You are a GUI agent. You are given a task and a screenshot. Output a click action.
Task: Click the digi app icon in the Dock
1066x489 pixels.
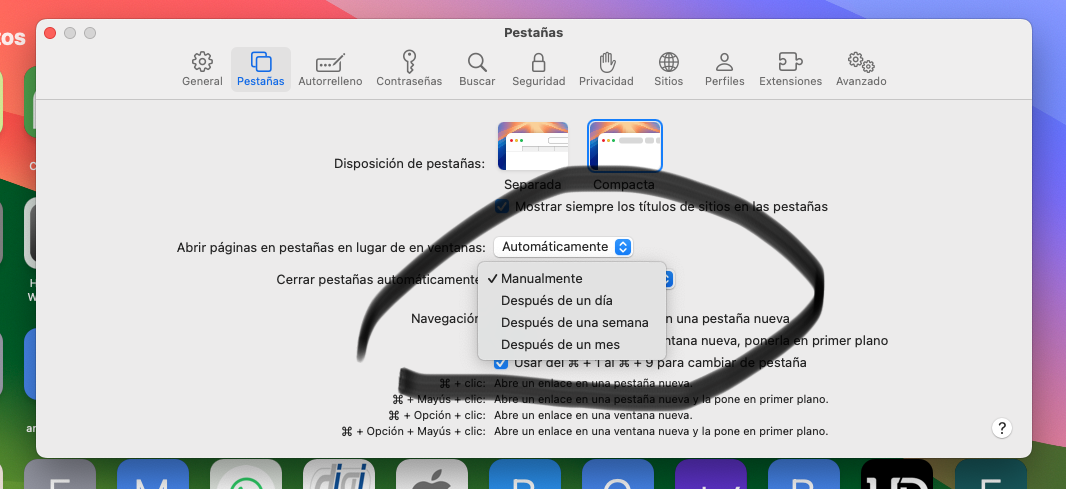(x=339, y=474)
